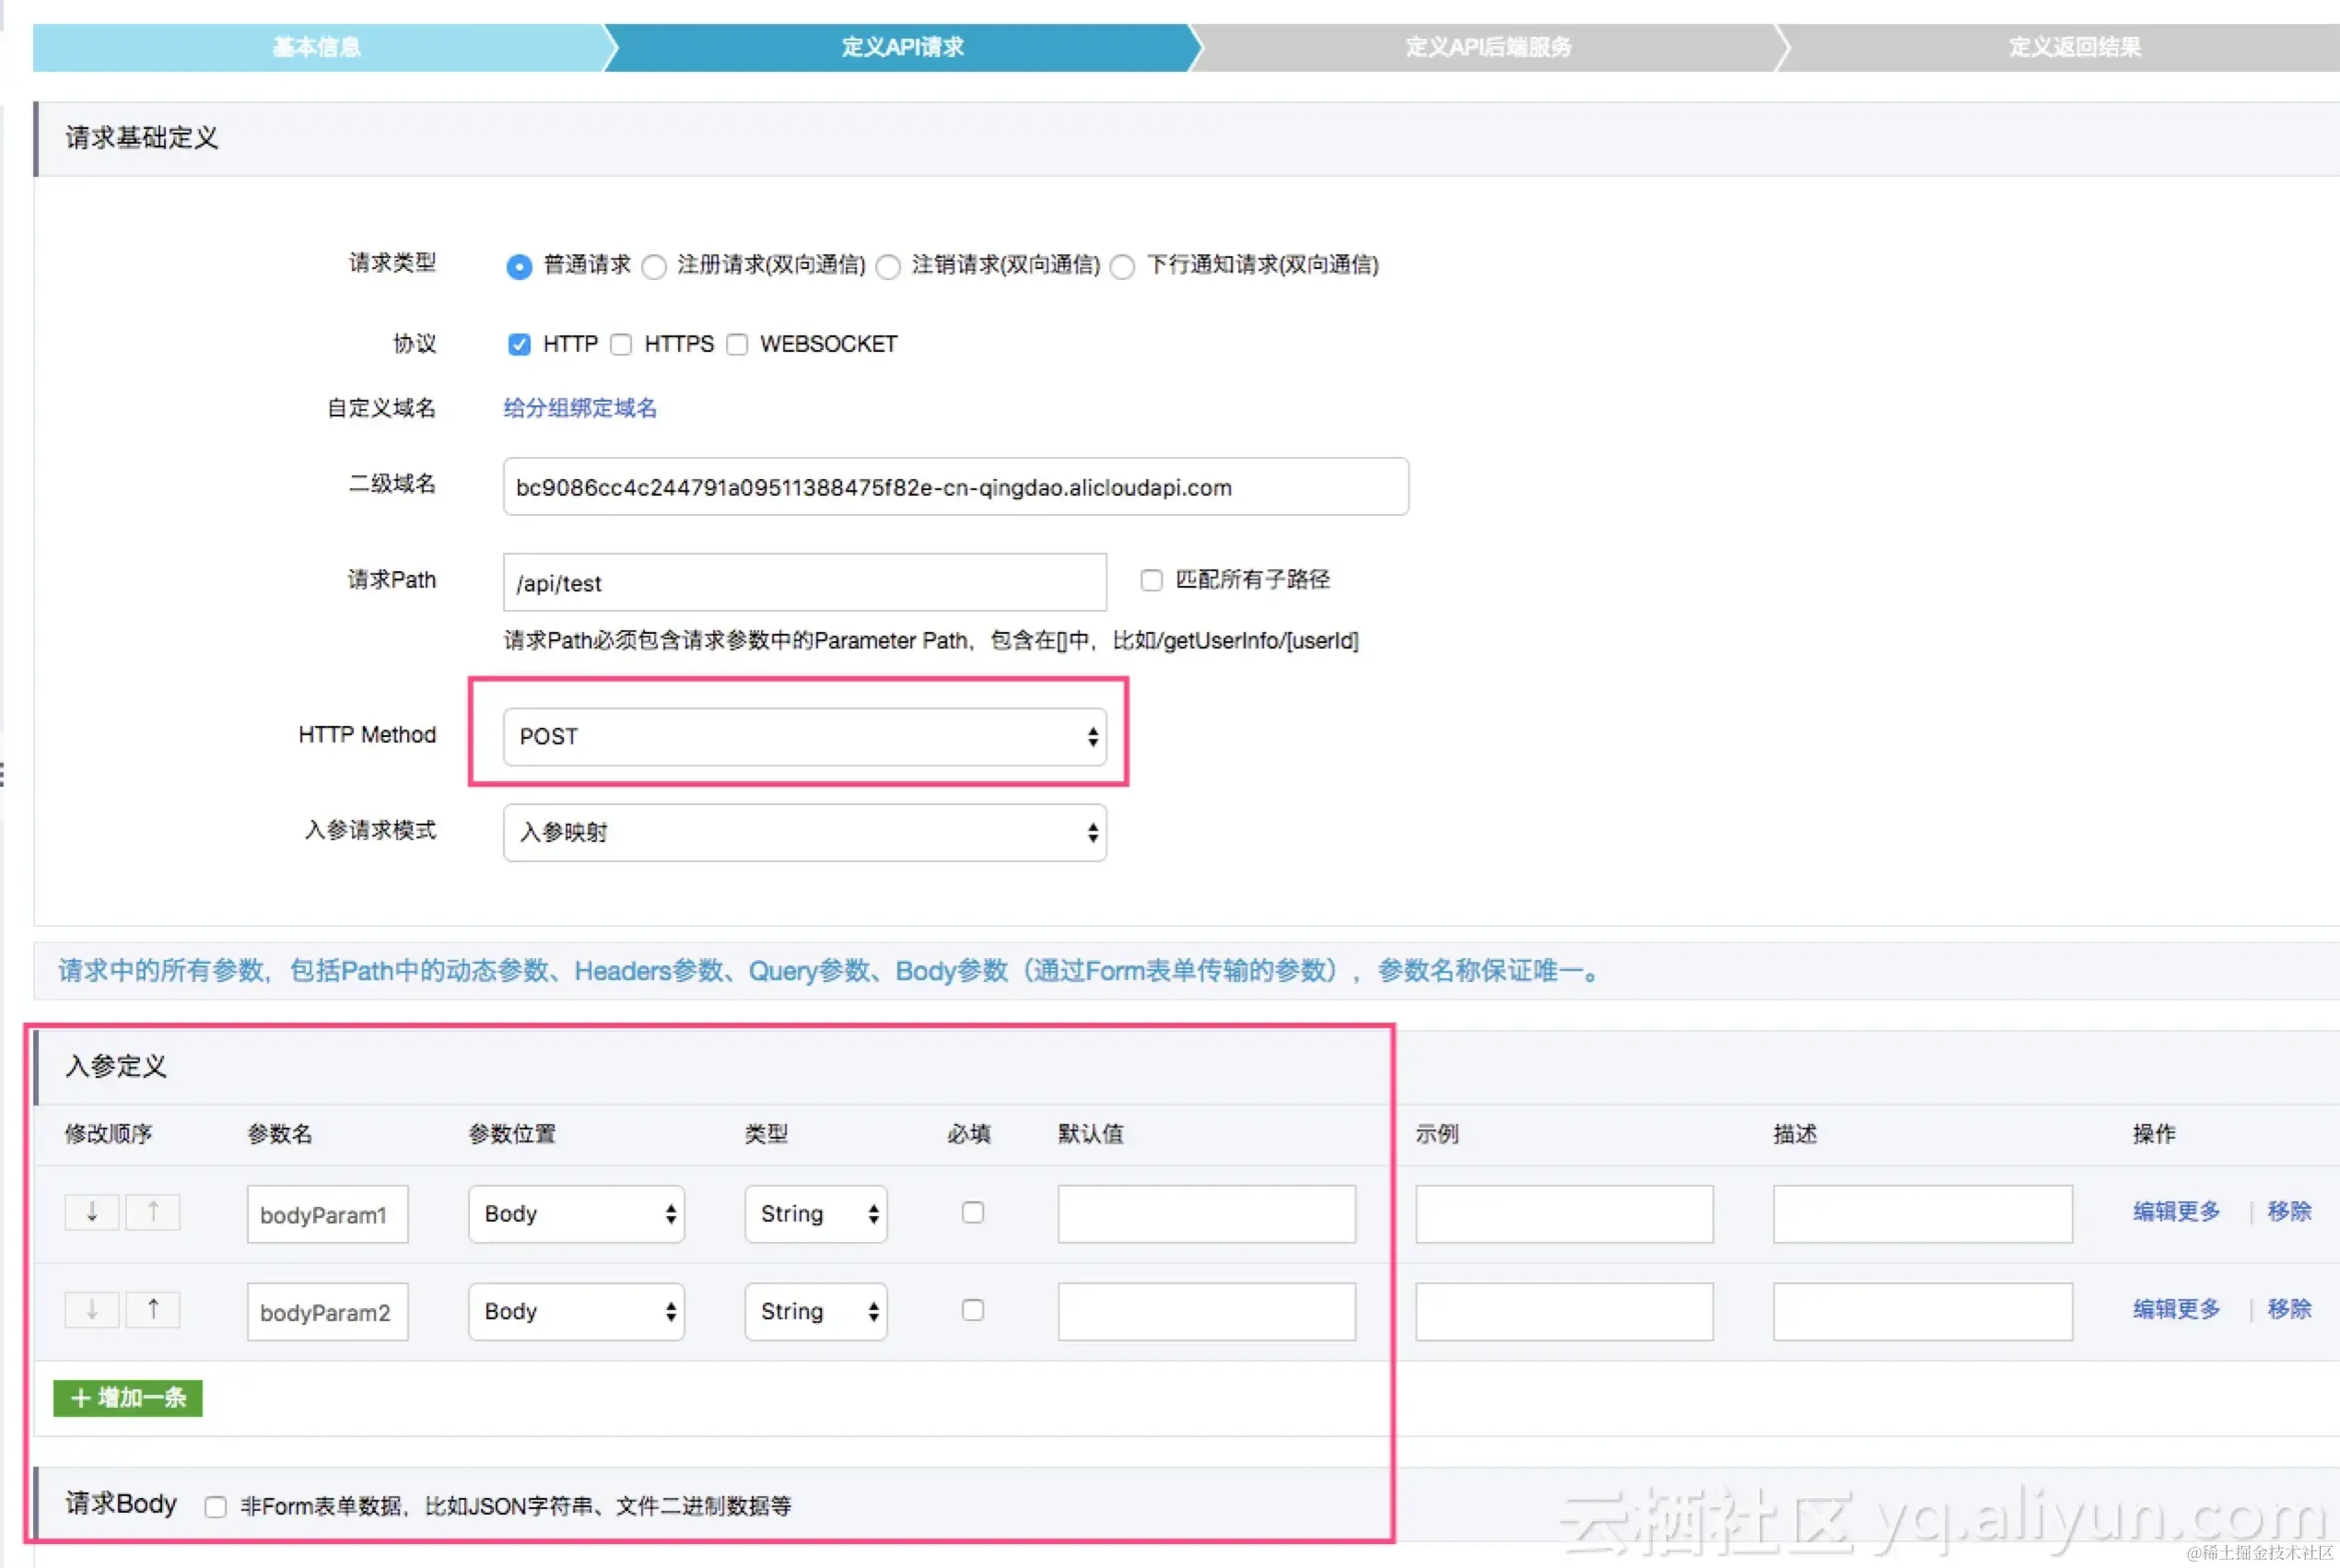The image size is (2340, 1568).
Task: Check 匹配所有子路径 option
Action: click(x=1151, y=581)
